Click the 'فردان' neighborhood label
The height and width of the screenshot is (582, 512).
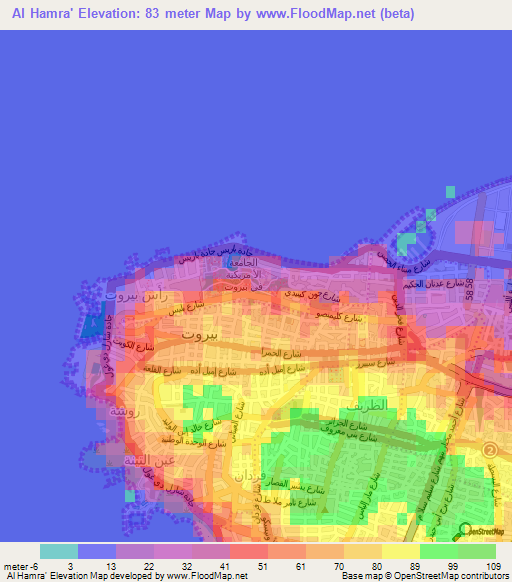click(x=250, y=477)
